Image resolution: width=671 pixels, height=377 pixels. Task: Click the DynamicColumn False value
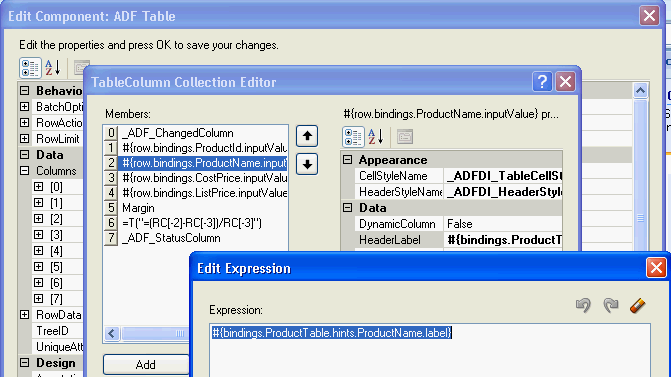pos(503,224)
